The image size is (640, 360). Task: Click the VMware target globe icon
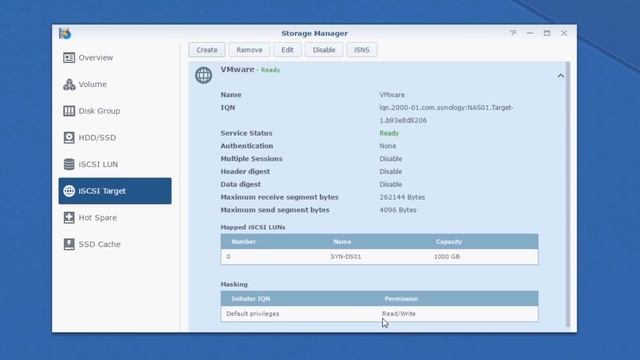tap(203, 75)
